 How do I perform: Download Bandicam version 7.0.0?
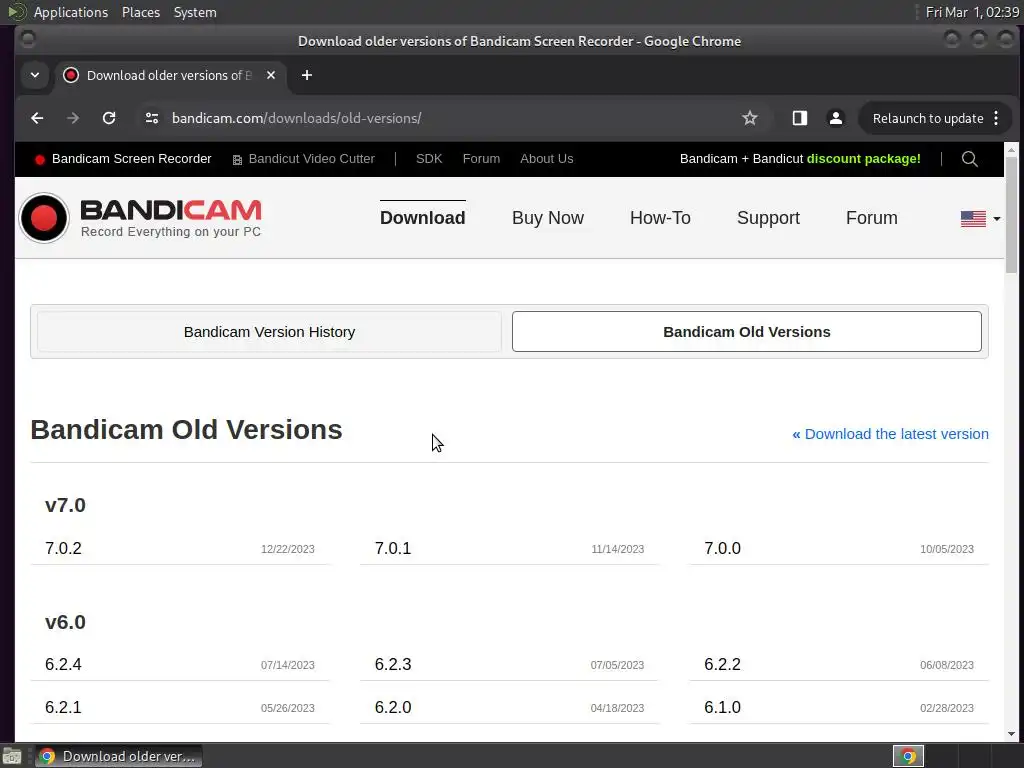722,549
